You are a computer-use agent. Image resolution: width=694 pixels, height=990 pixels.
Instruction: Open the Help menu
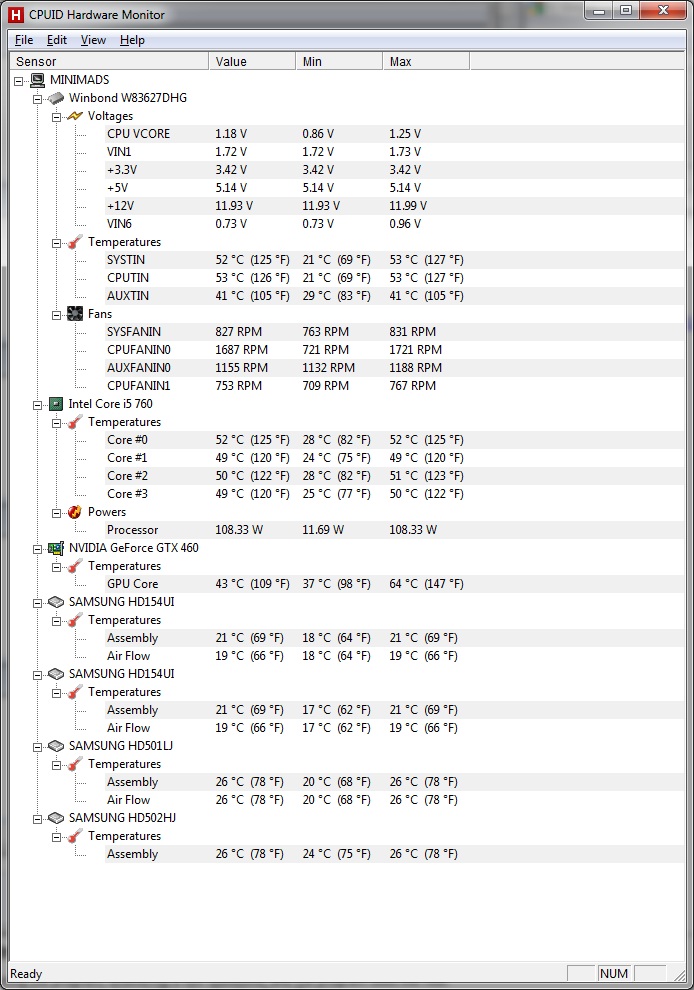click(x=132, y=40)
